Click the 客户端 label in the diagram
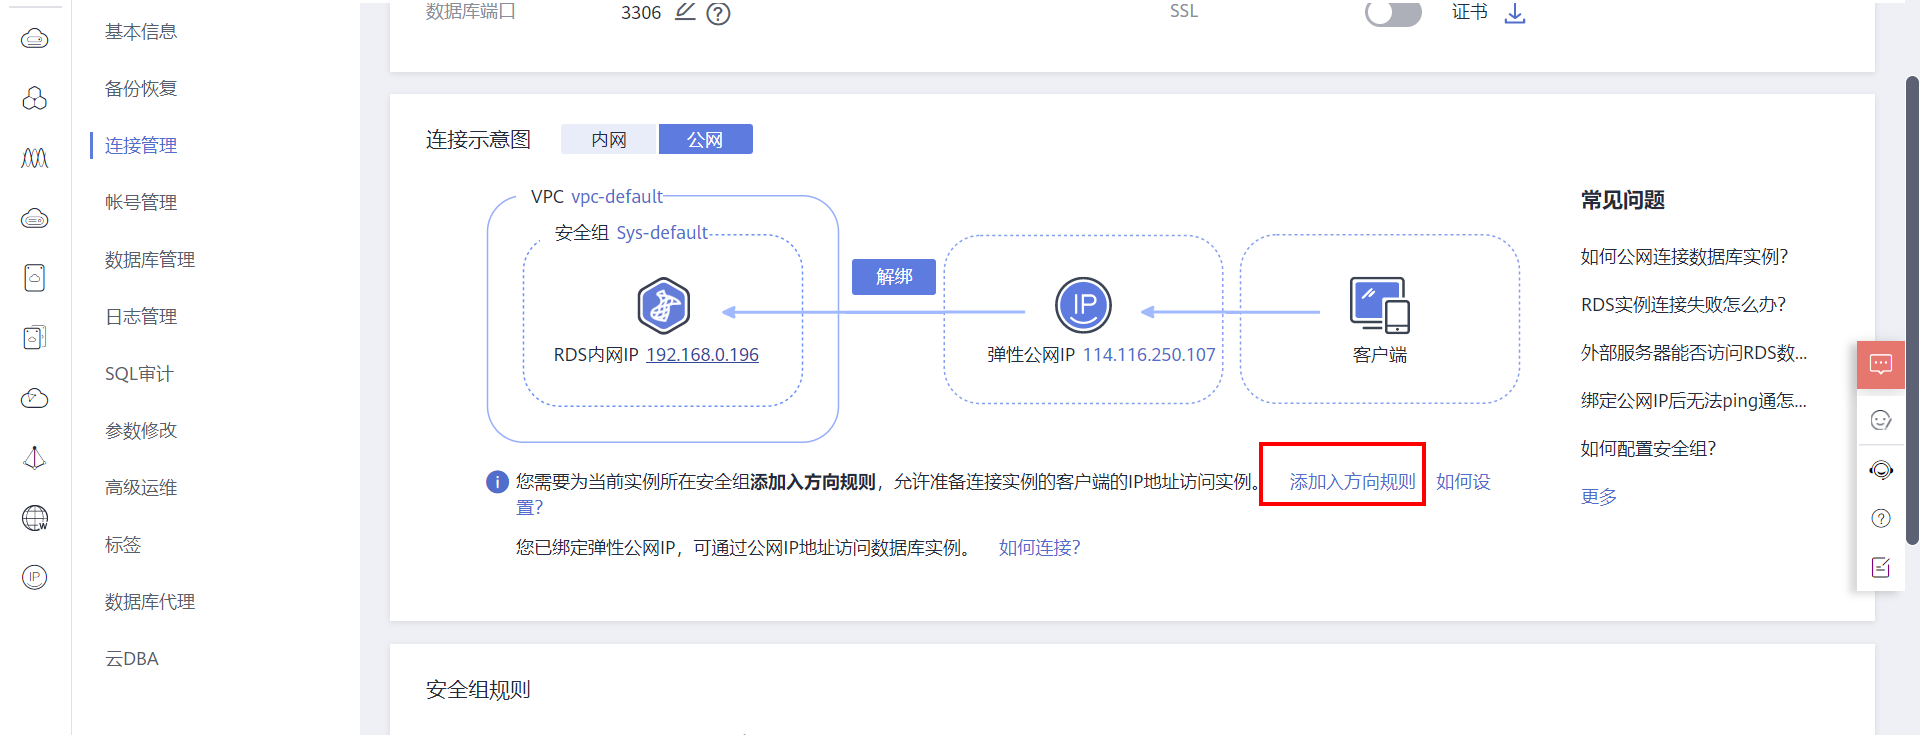The height and width of the screenshot is (735, 1920). point(1380,355)
